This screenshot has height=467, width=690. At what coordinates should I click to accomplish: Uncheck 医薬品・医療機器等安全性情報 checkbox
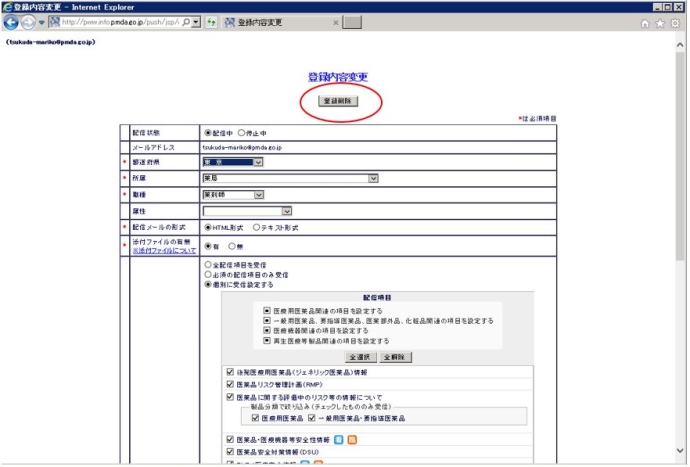(x=230, y=439)
